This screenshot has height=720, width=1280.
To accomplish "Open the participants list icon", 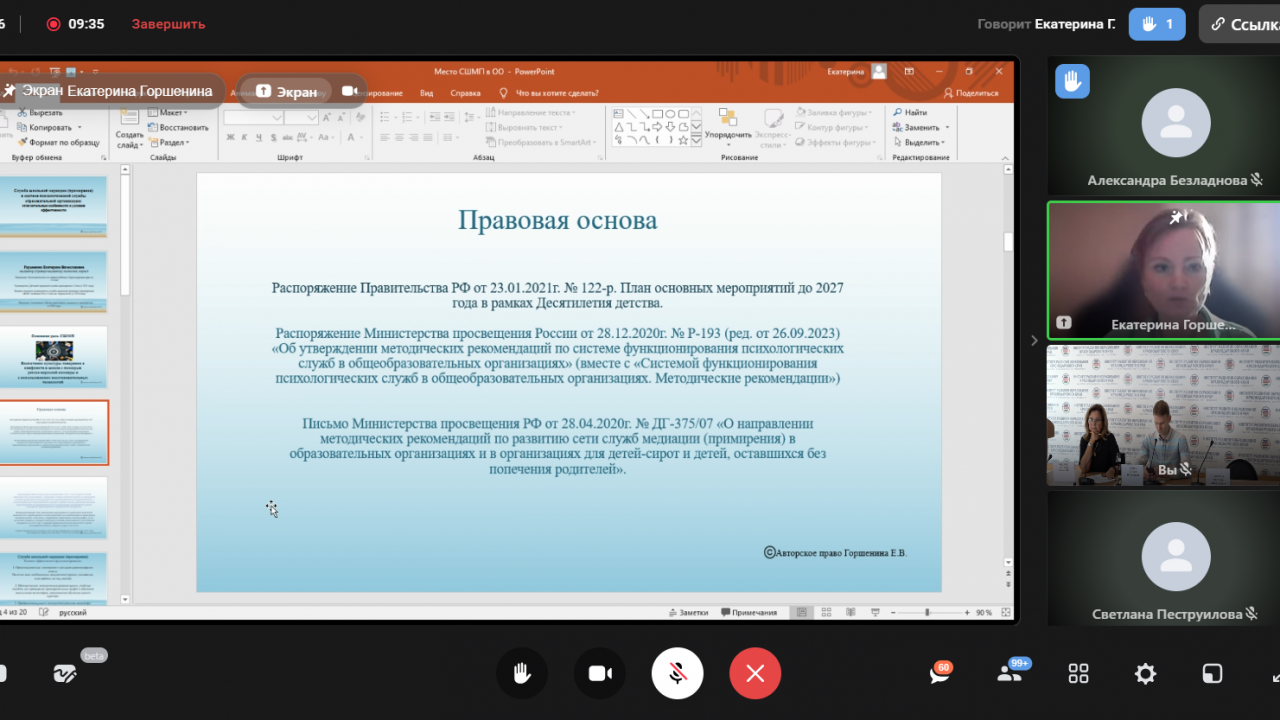I will 1011,673.
